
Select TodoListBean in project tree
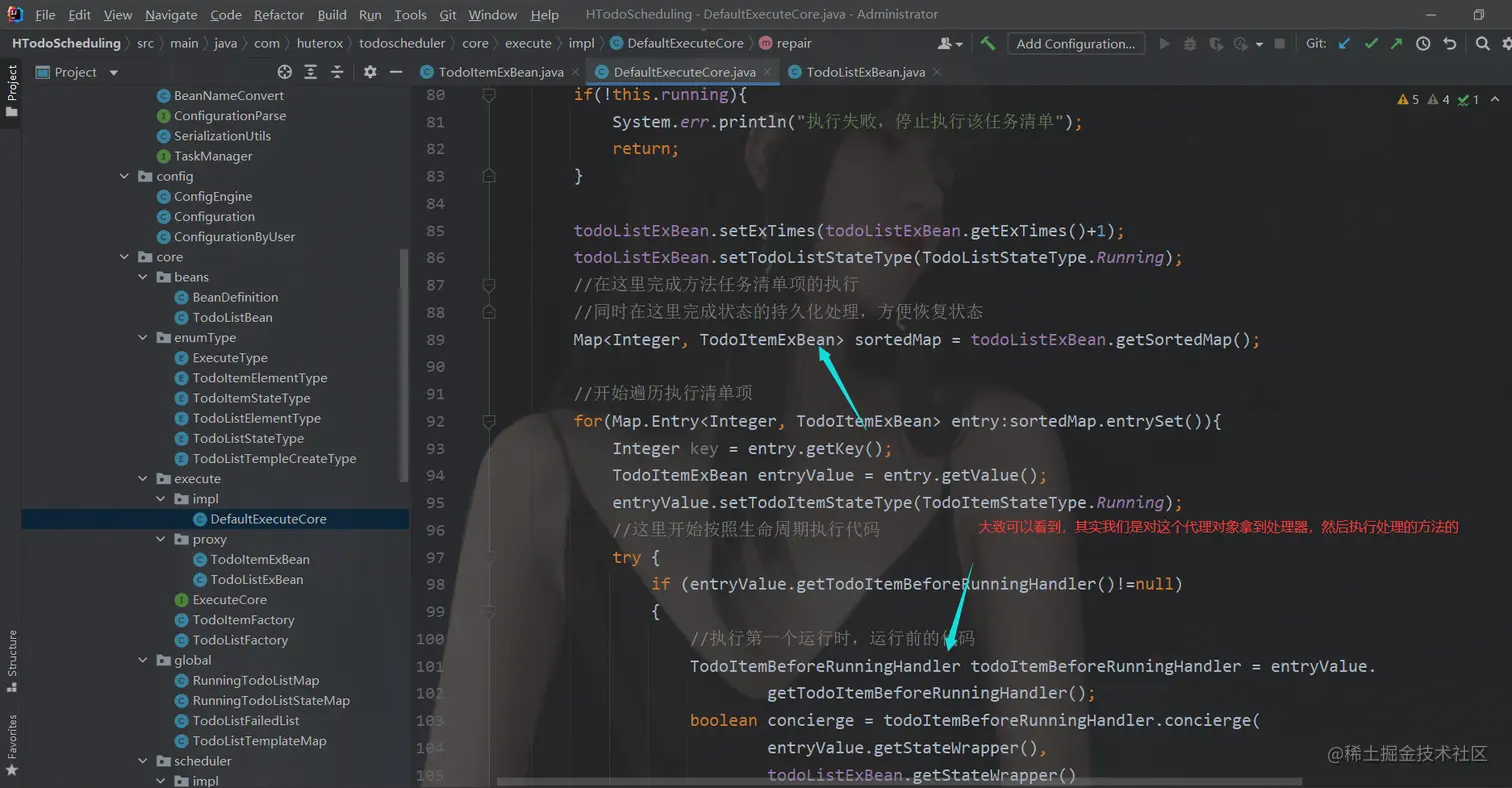(224, 317)
